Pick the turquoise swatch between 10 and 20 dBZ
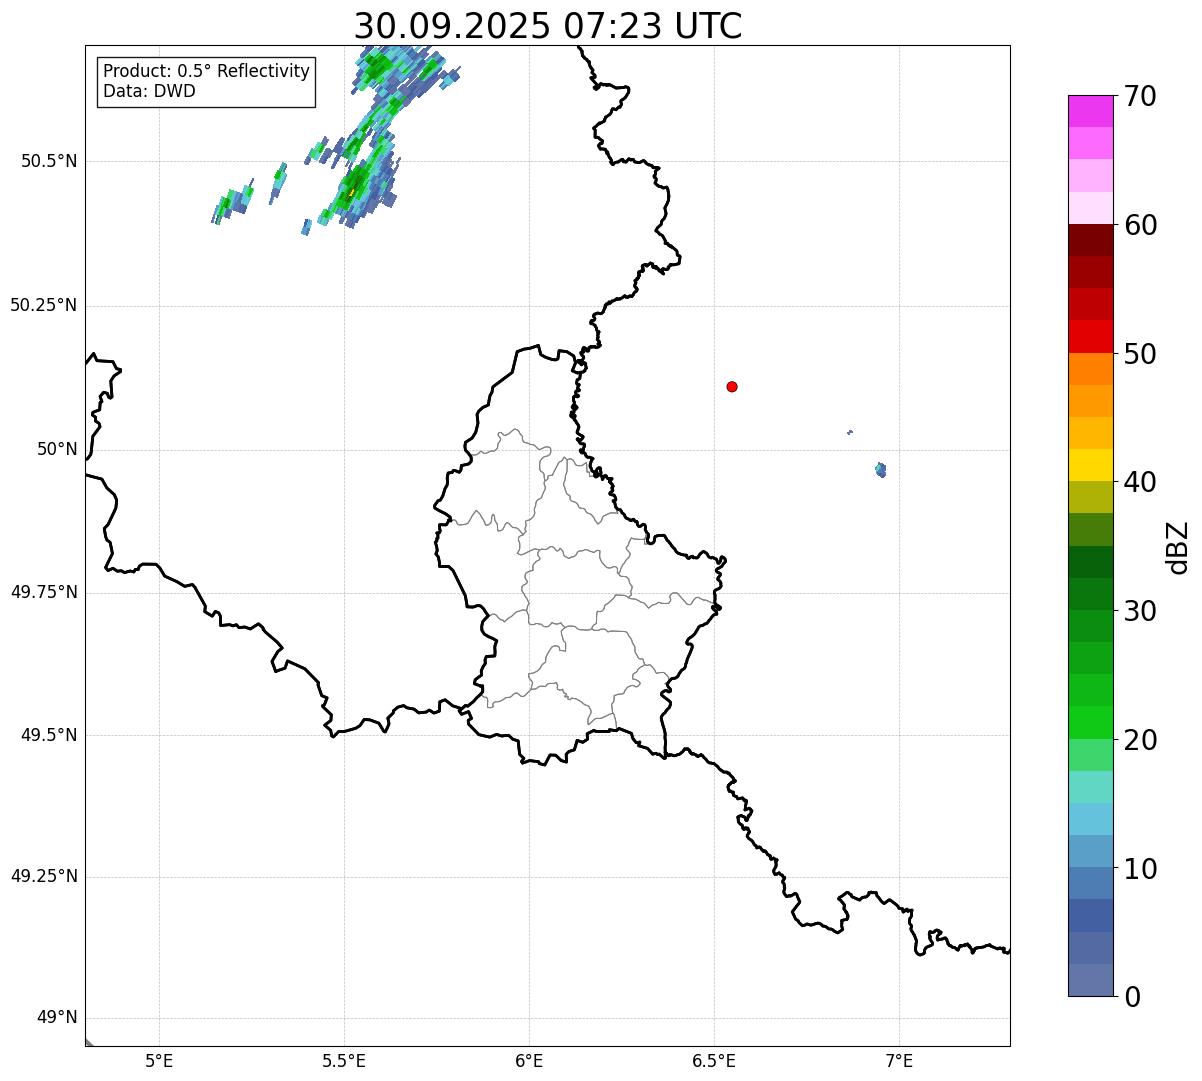 pyautogui.click(x=1091, y=787)
